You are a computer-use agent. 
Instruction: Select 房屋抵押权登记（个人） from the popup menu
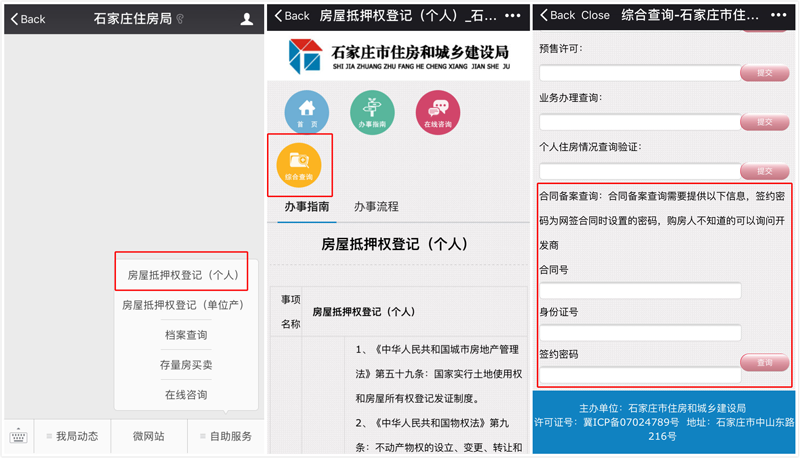(183, 275)
